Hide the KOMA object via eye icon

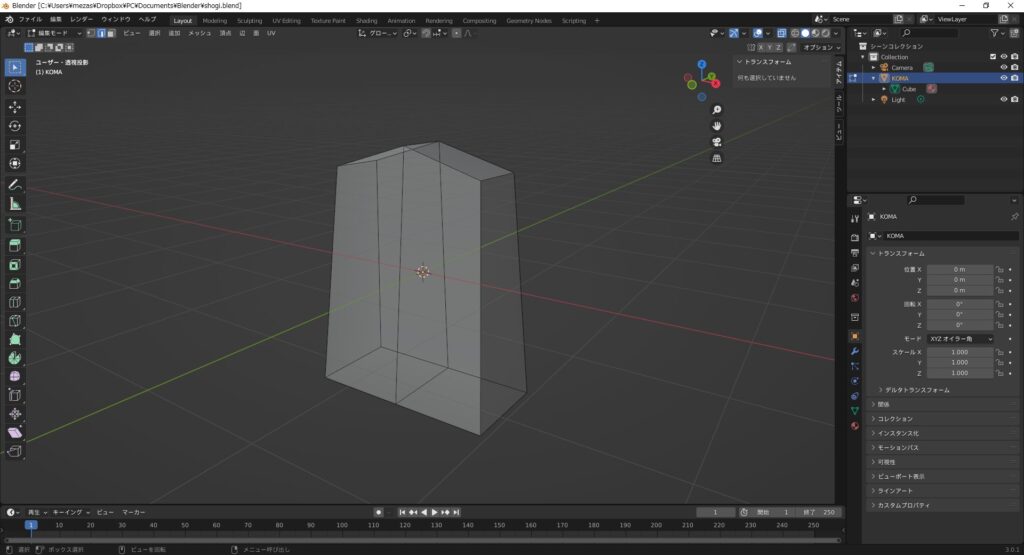pos(1003,78)
